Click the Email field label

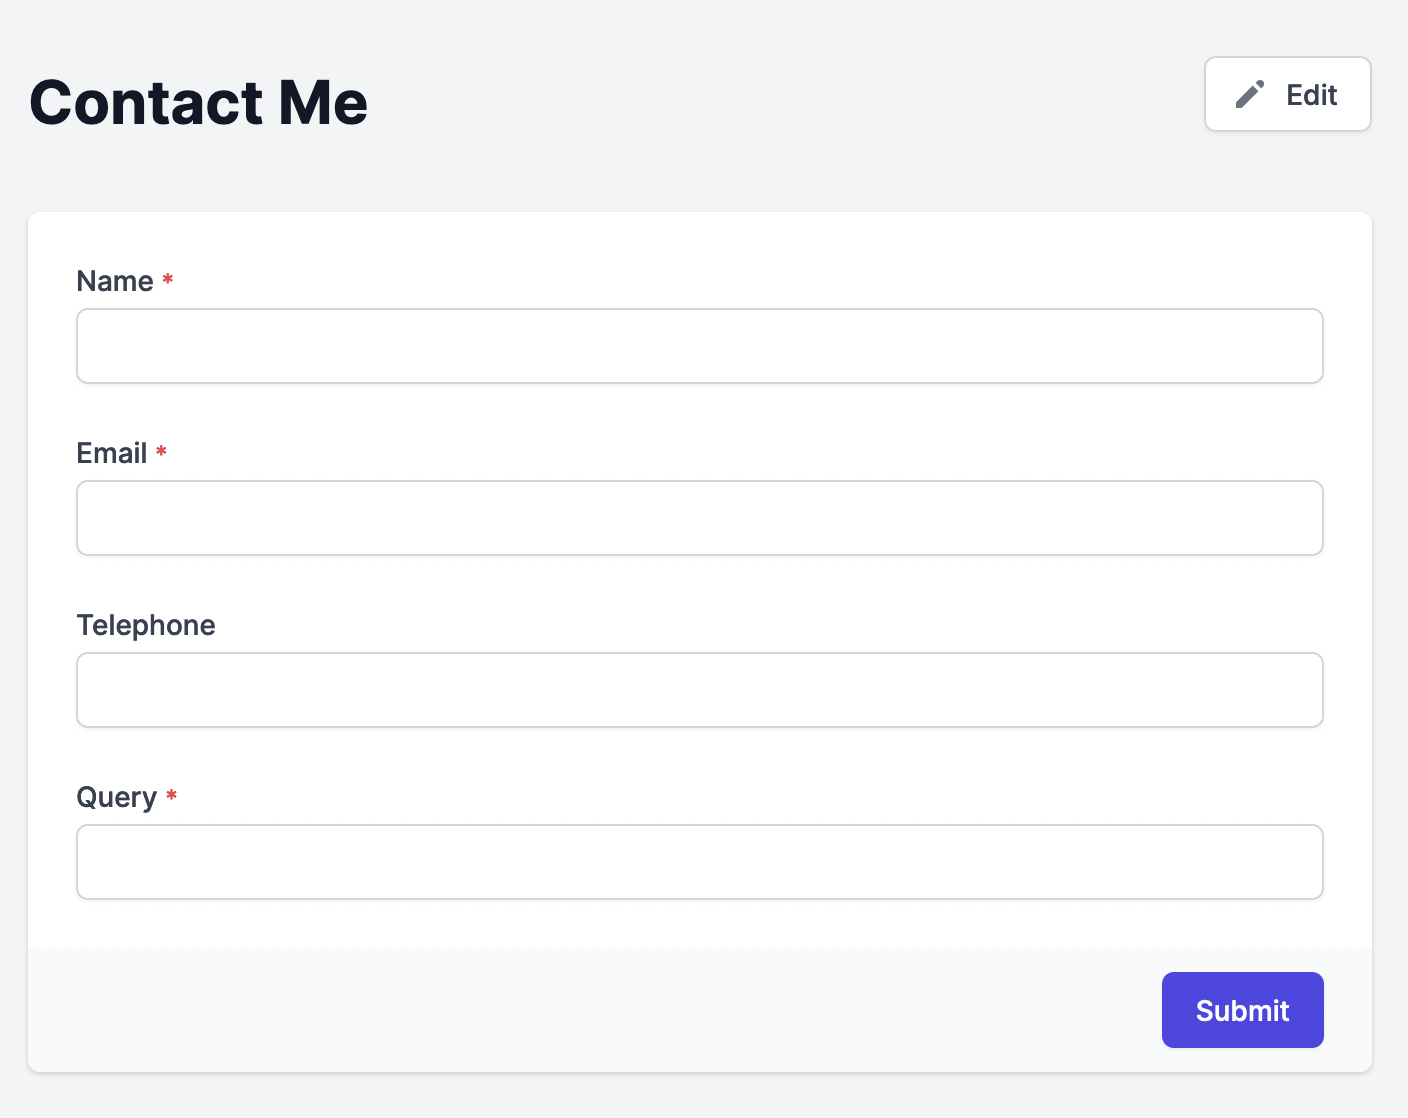[x=112, y=453]
